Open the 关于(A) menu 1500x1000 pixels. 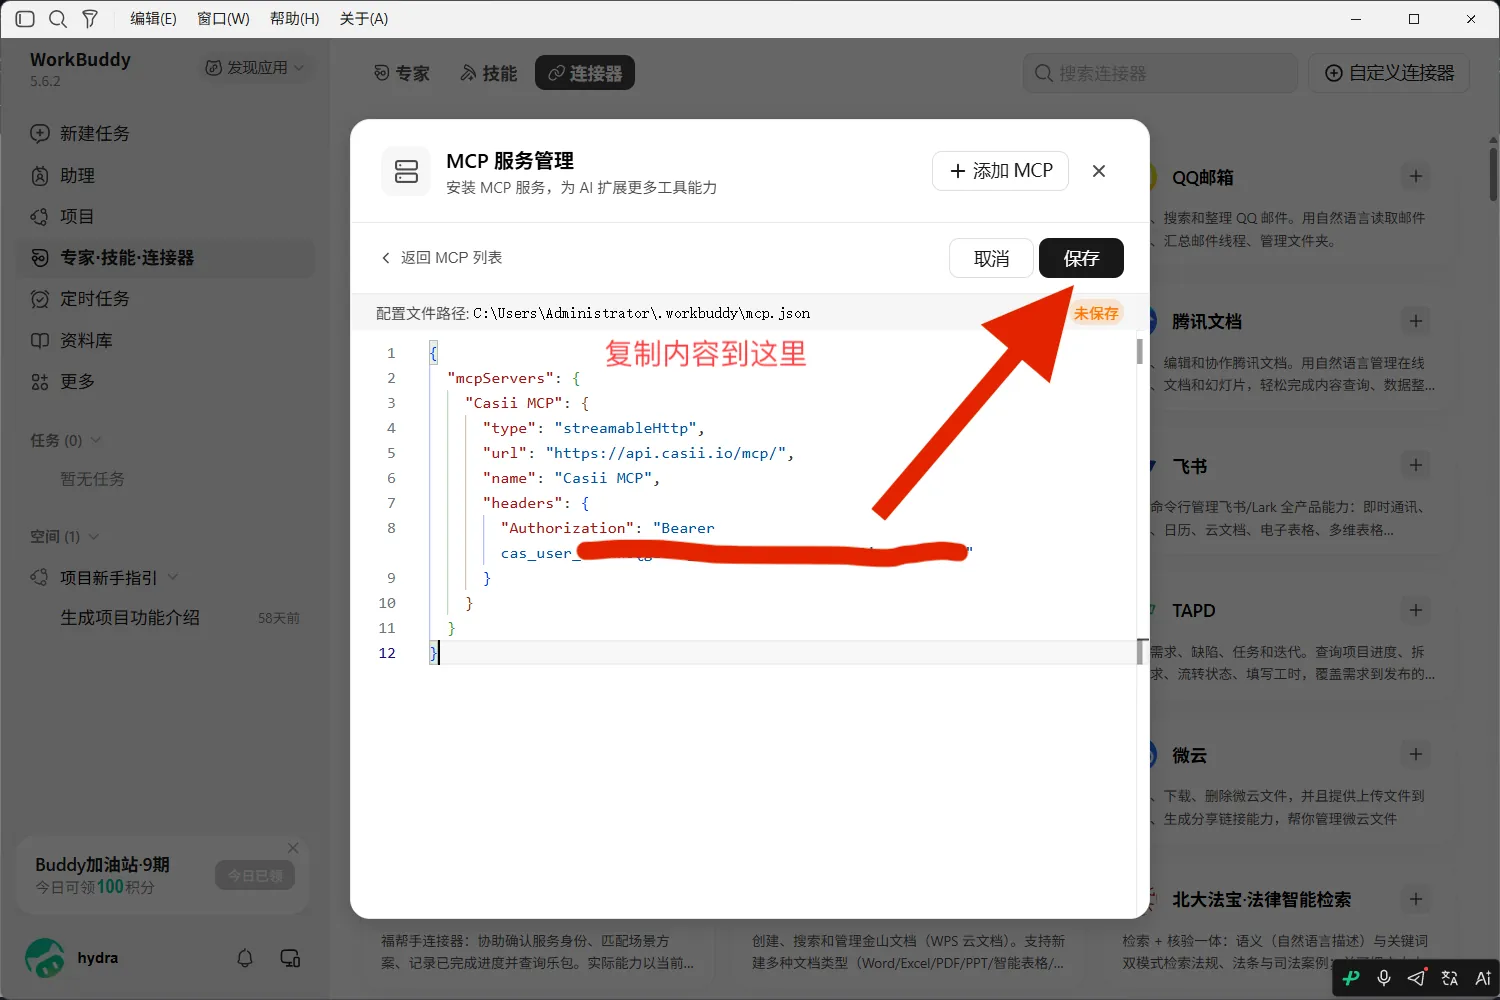click(x=364, y=19)
